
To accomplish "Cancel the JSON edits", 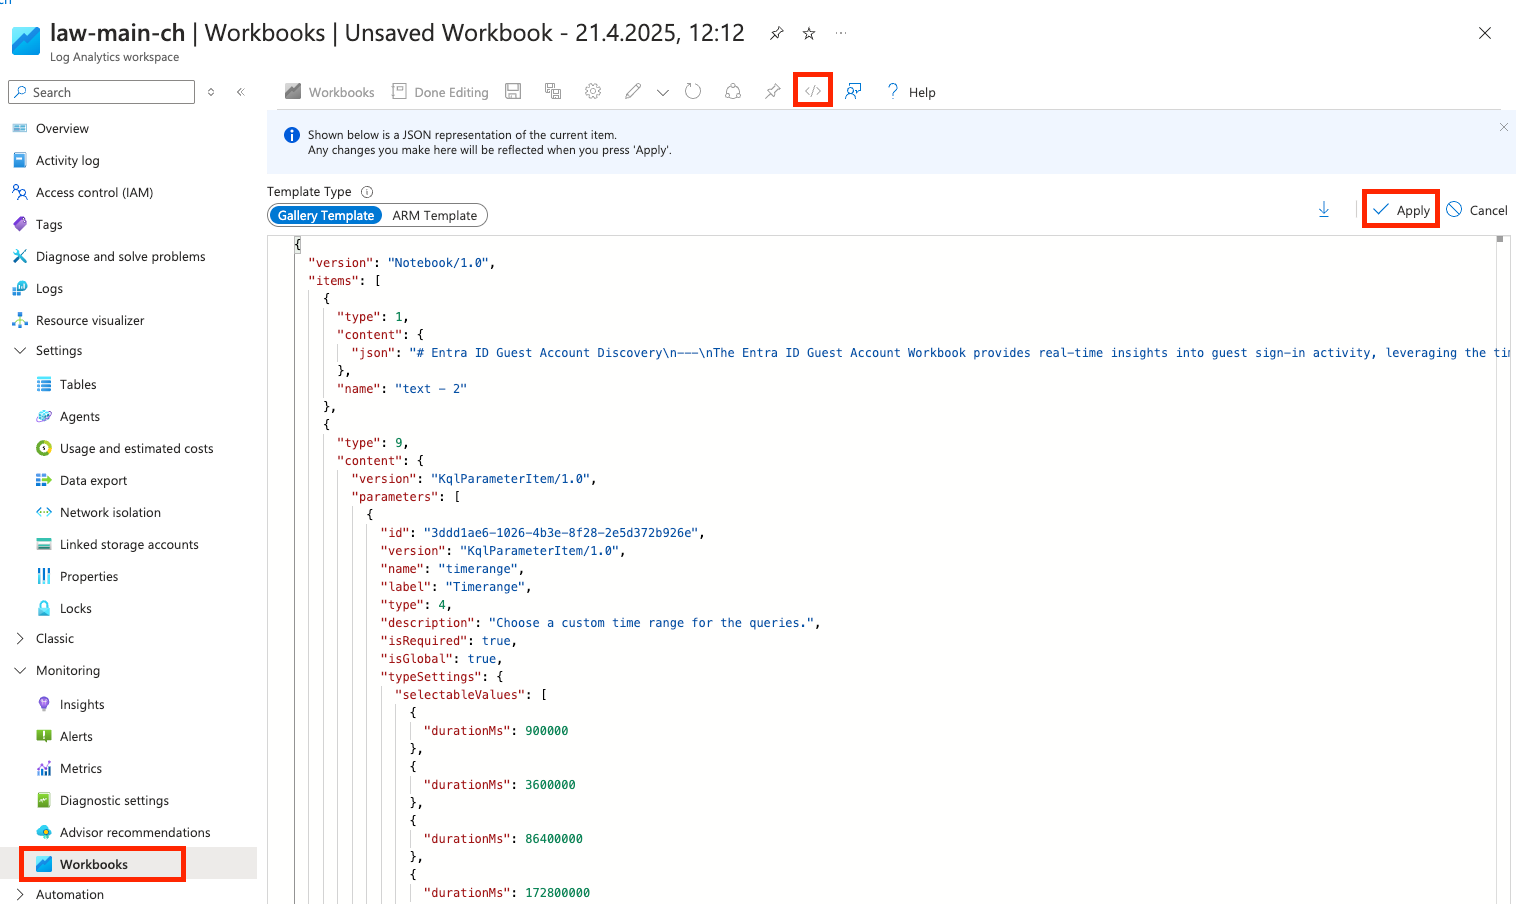I will [1477, 210].
